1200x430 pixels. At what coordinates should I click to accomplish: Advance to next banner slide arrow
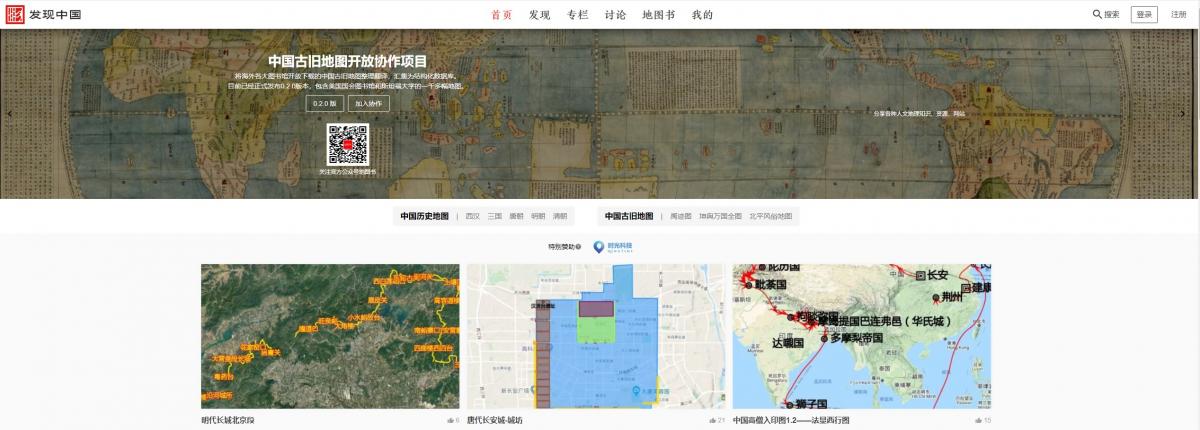pyautogui.click(x=1191, y=113)
